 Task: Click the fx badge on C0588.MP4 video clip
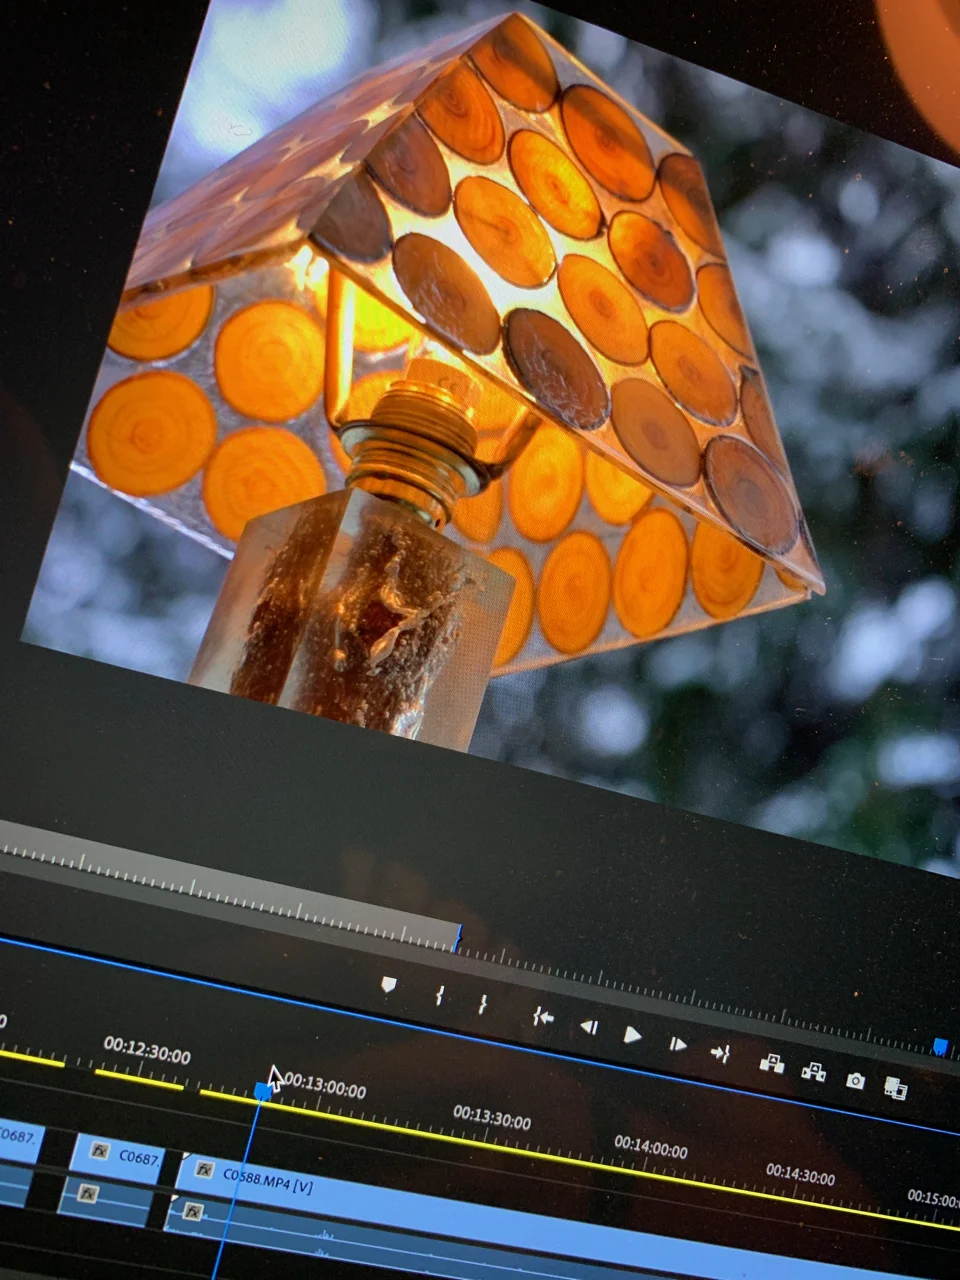(204, 1169)
